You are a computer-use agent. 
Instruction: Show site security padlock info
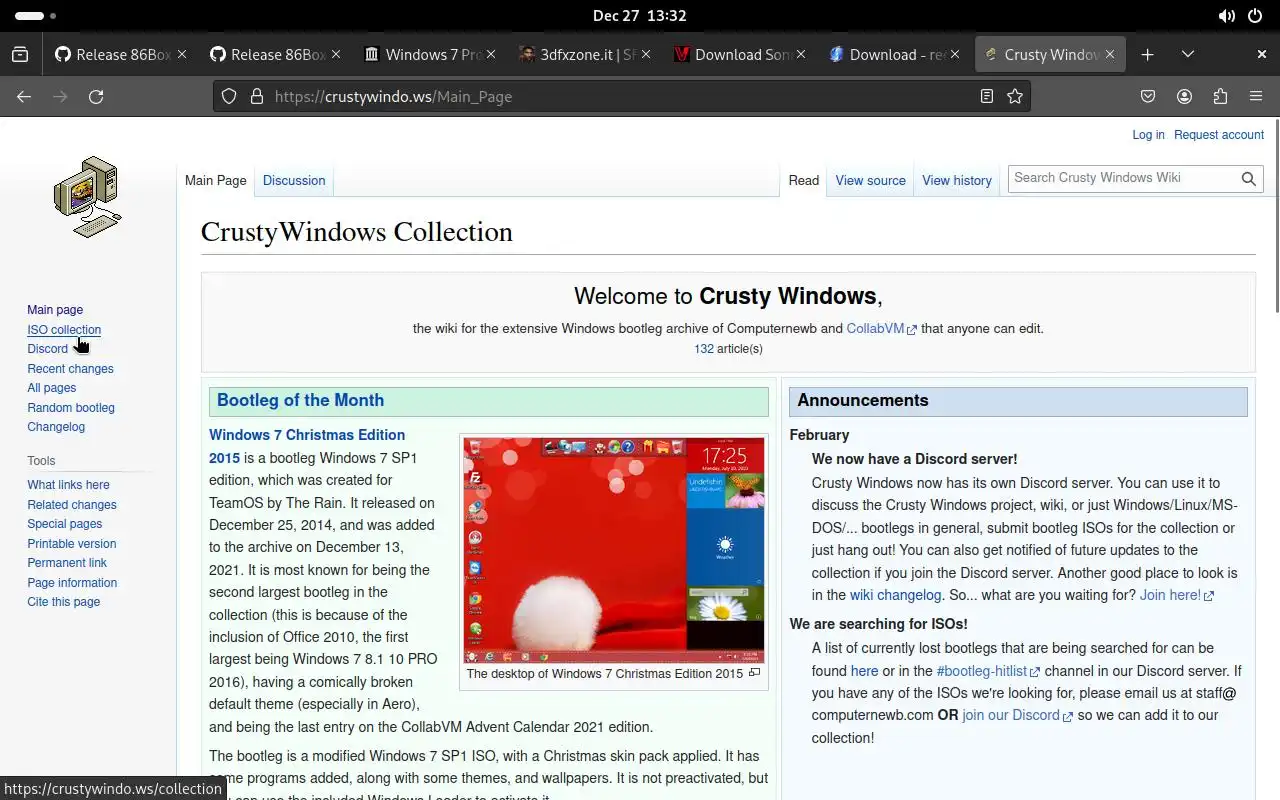click(x=257, y=96)
